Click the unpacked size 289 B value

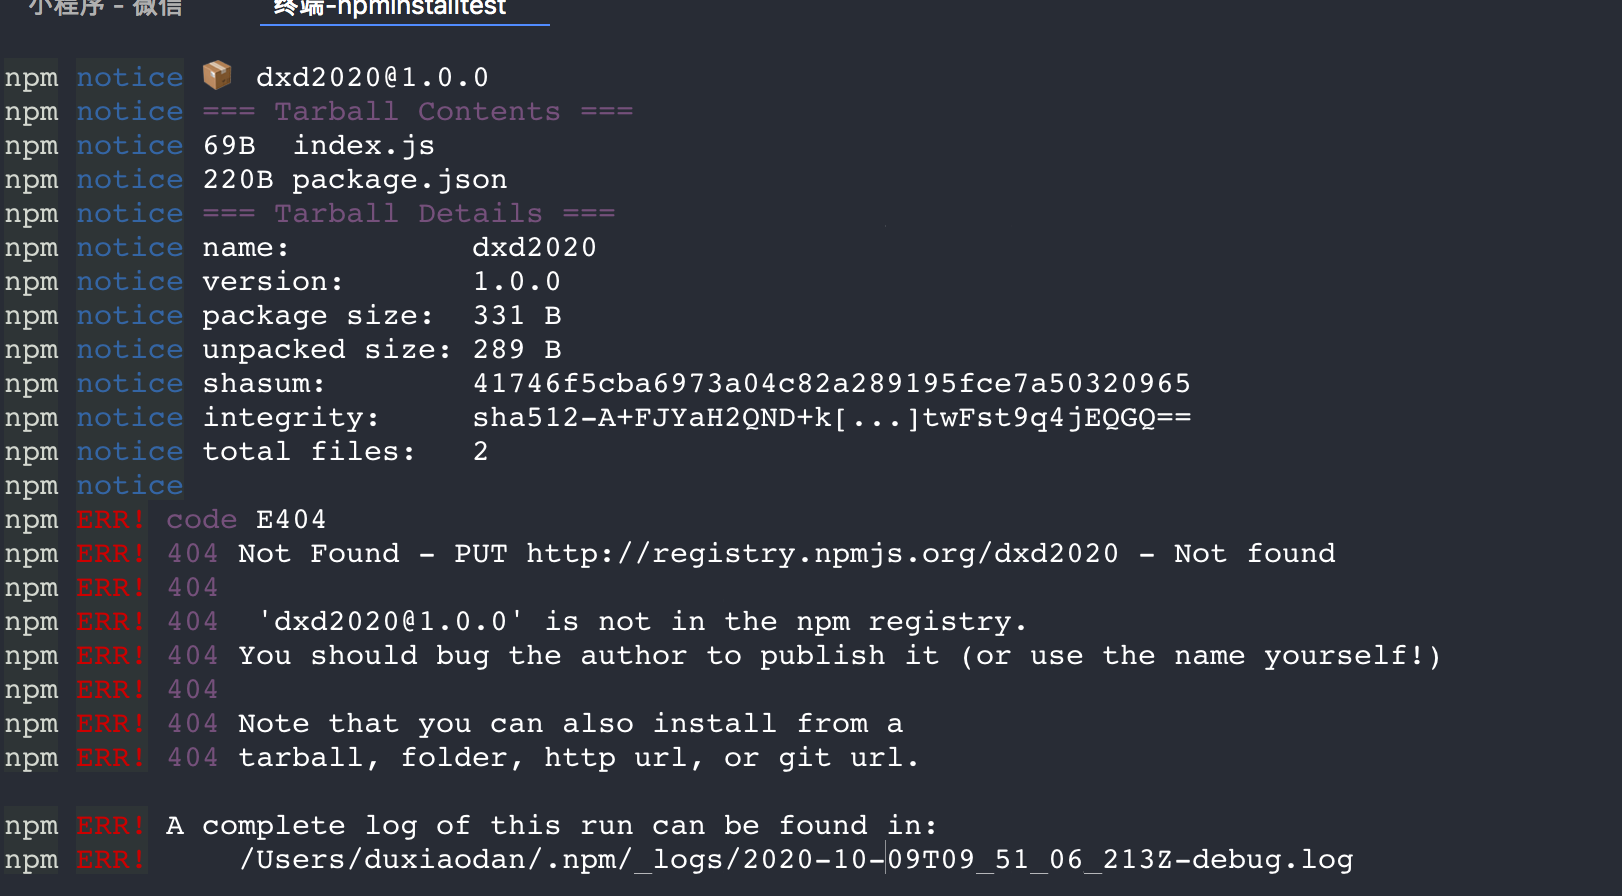(x=517, y=350)
